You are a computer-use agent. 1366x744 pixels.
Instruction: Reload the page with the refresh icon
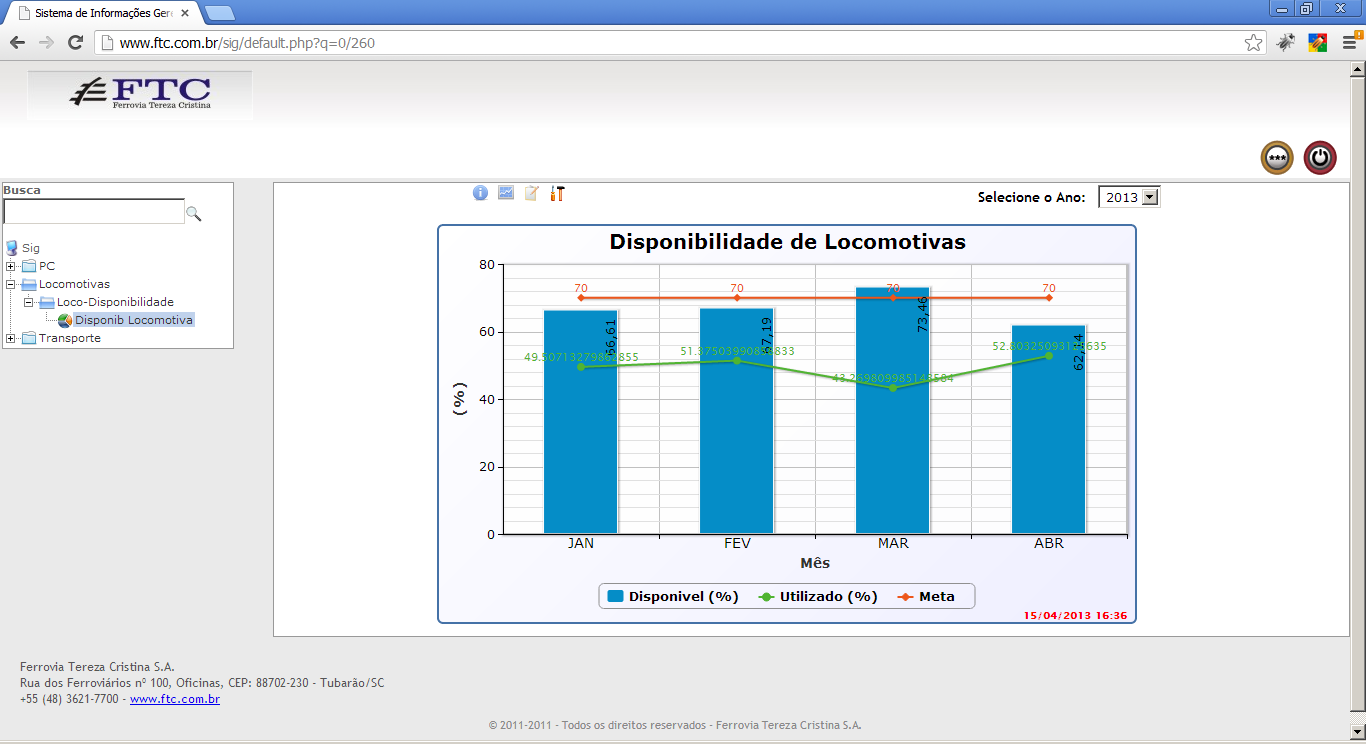click(x=75, y=43)
